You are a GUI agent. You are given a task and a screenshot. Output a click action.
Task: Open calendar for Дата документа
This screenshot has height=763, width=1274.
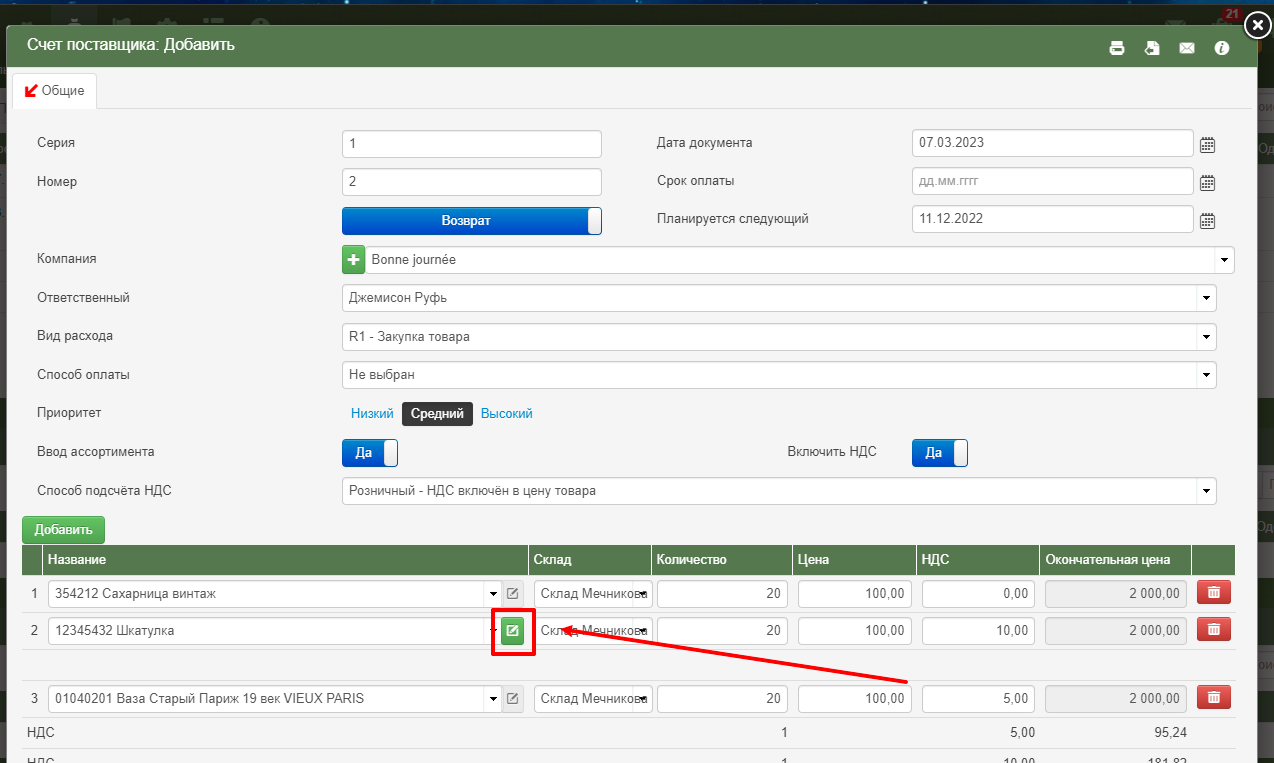(x=1207, y=144)
